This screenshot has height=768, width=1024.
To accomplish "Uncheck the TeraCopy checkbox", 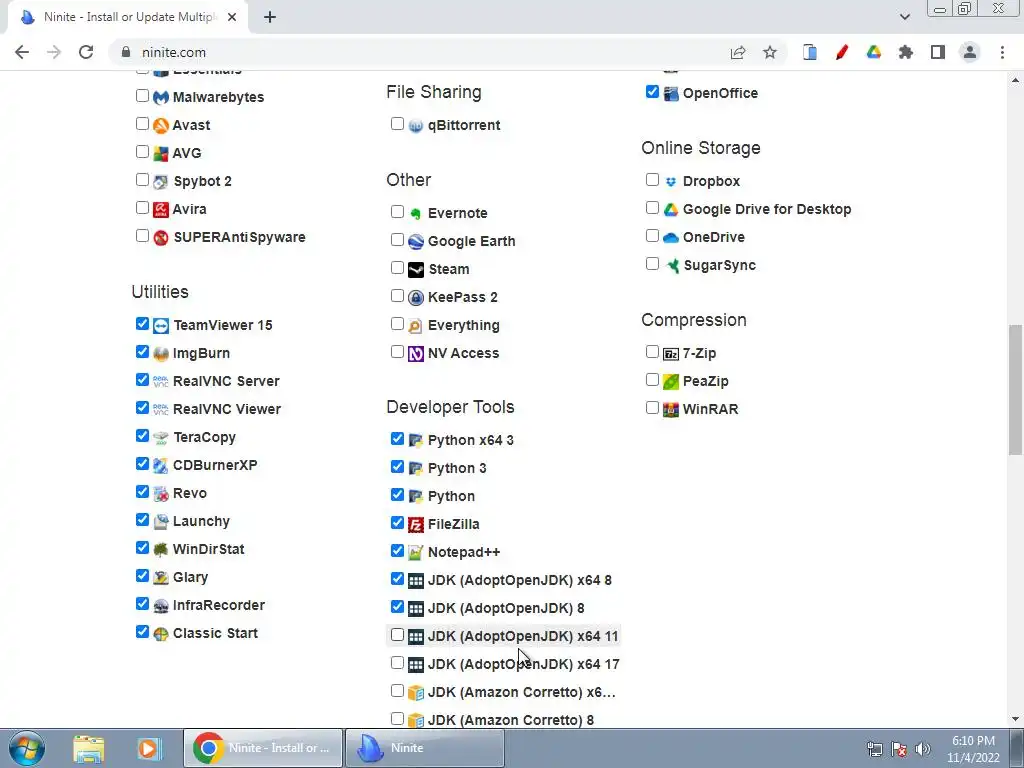I will pyautogui.click(x=142, y=436).
